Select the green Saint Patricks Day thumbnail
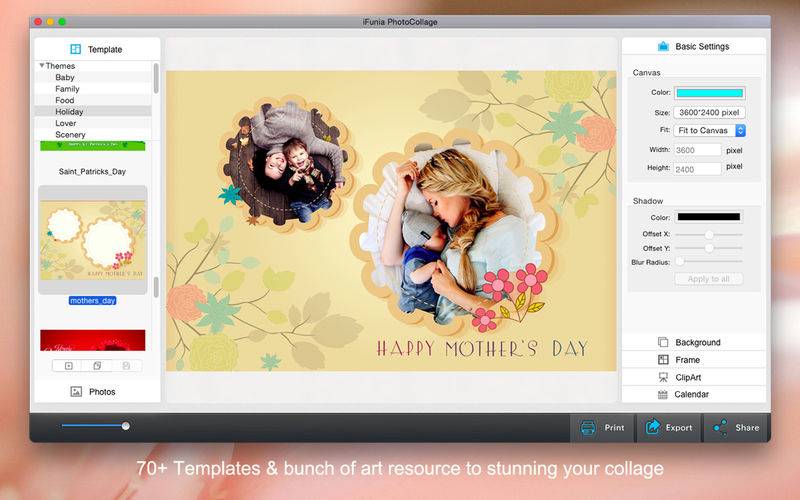800x500 pixels. pyautogui.click(x=93, y=146)
